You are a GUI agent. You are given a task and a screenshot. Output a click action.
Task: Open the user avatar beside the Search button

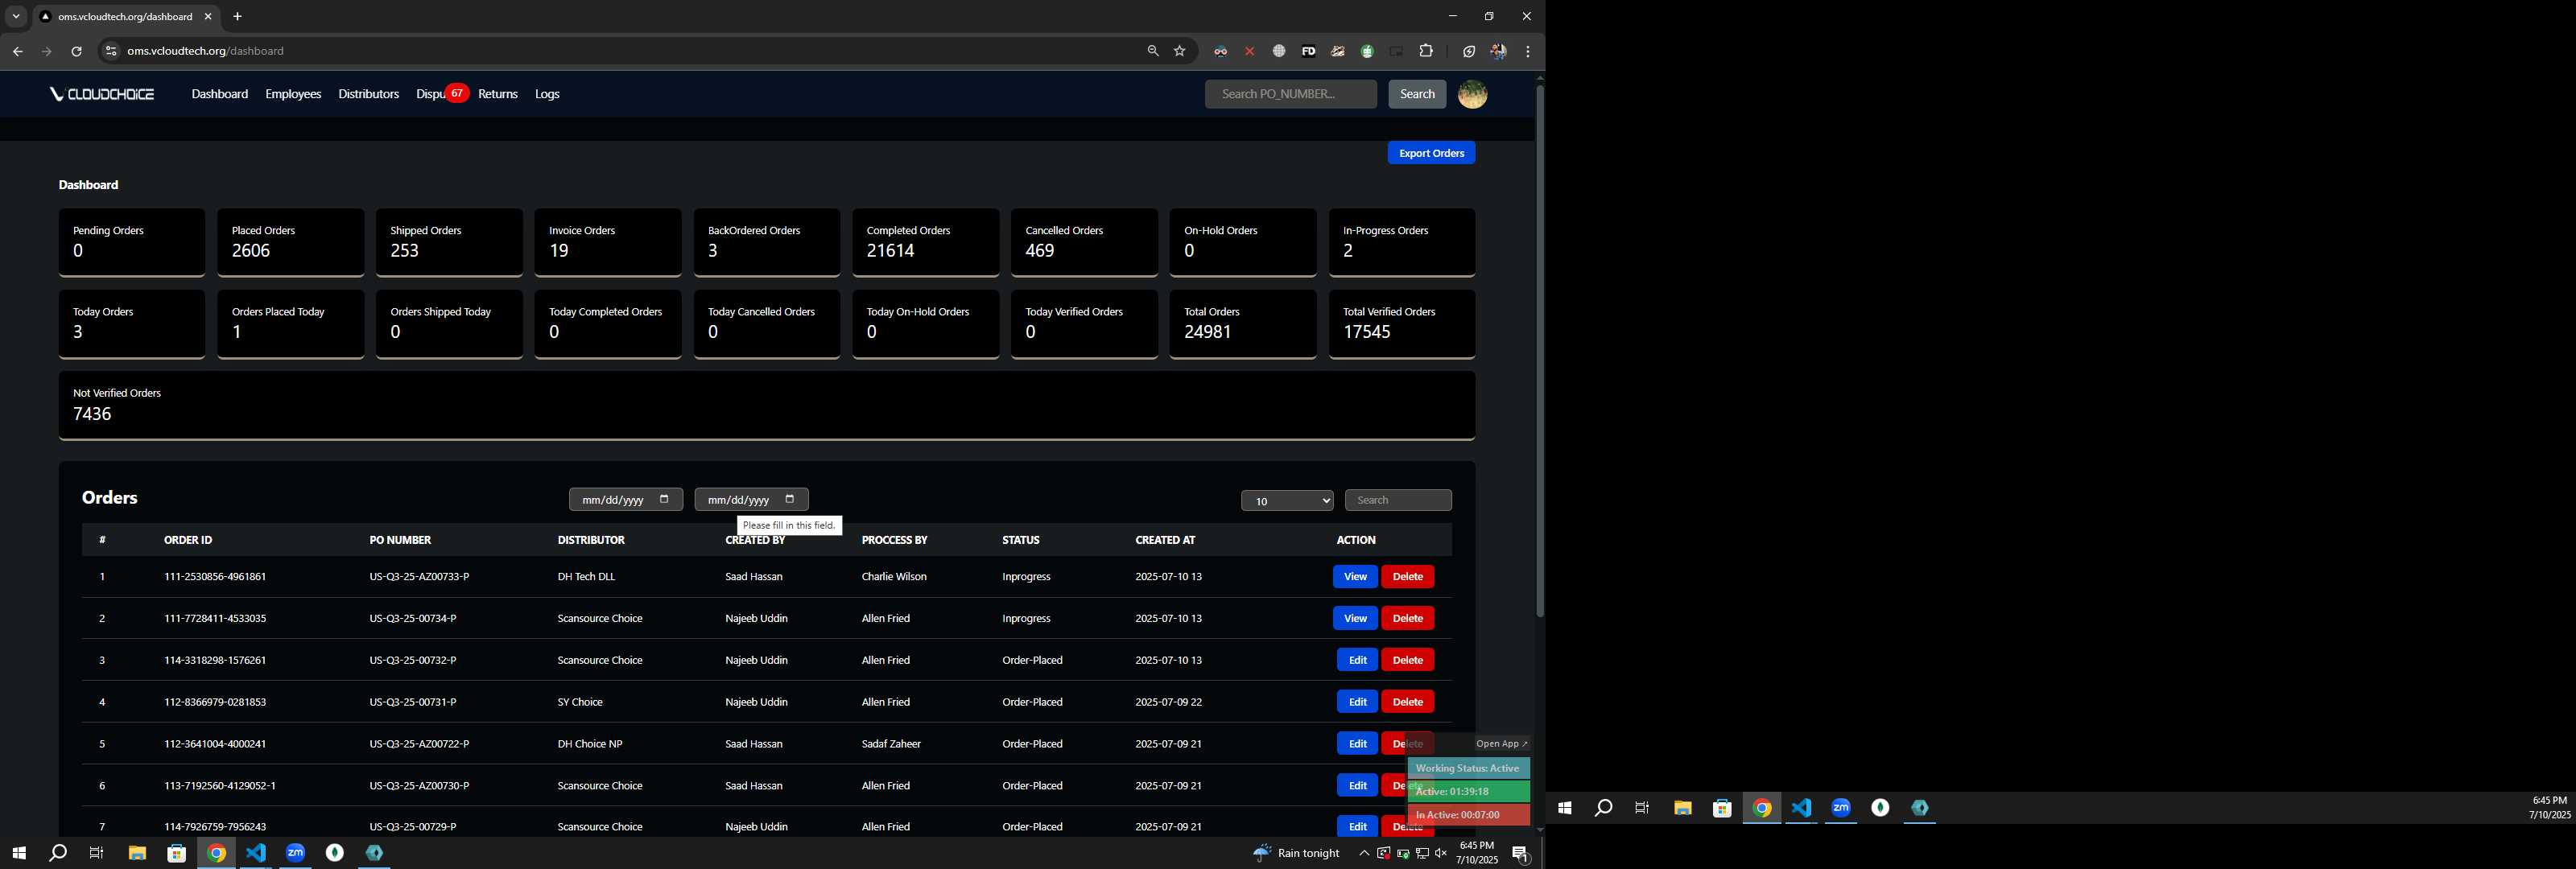click(x=1472, y=94)
